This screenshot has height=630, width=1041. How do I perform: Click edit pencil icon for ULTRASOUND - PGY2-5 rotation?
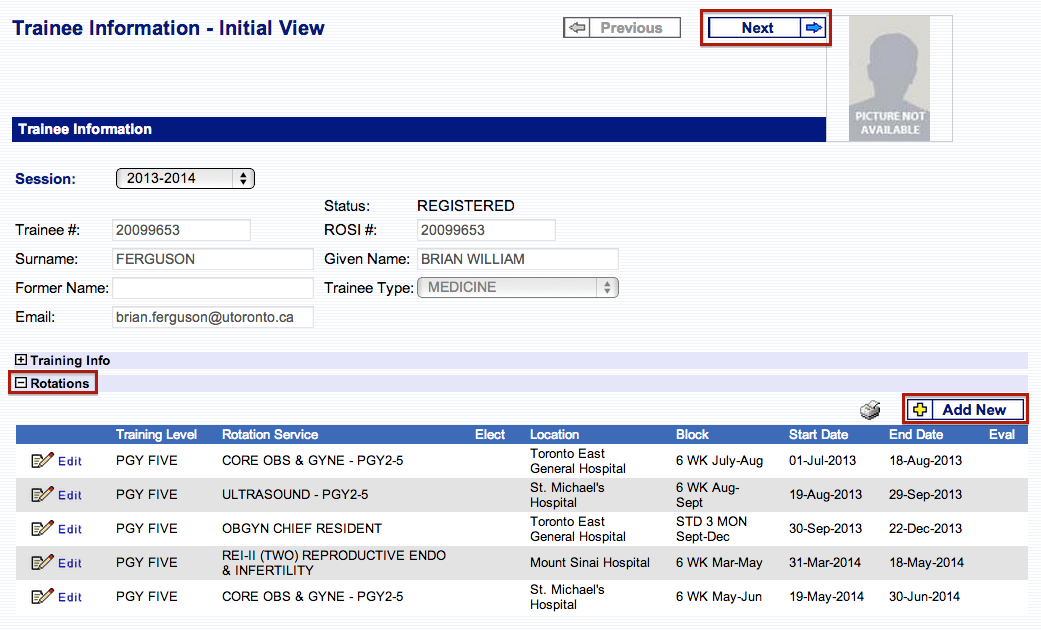[x=42, y=495]
